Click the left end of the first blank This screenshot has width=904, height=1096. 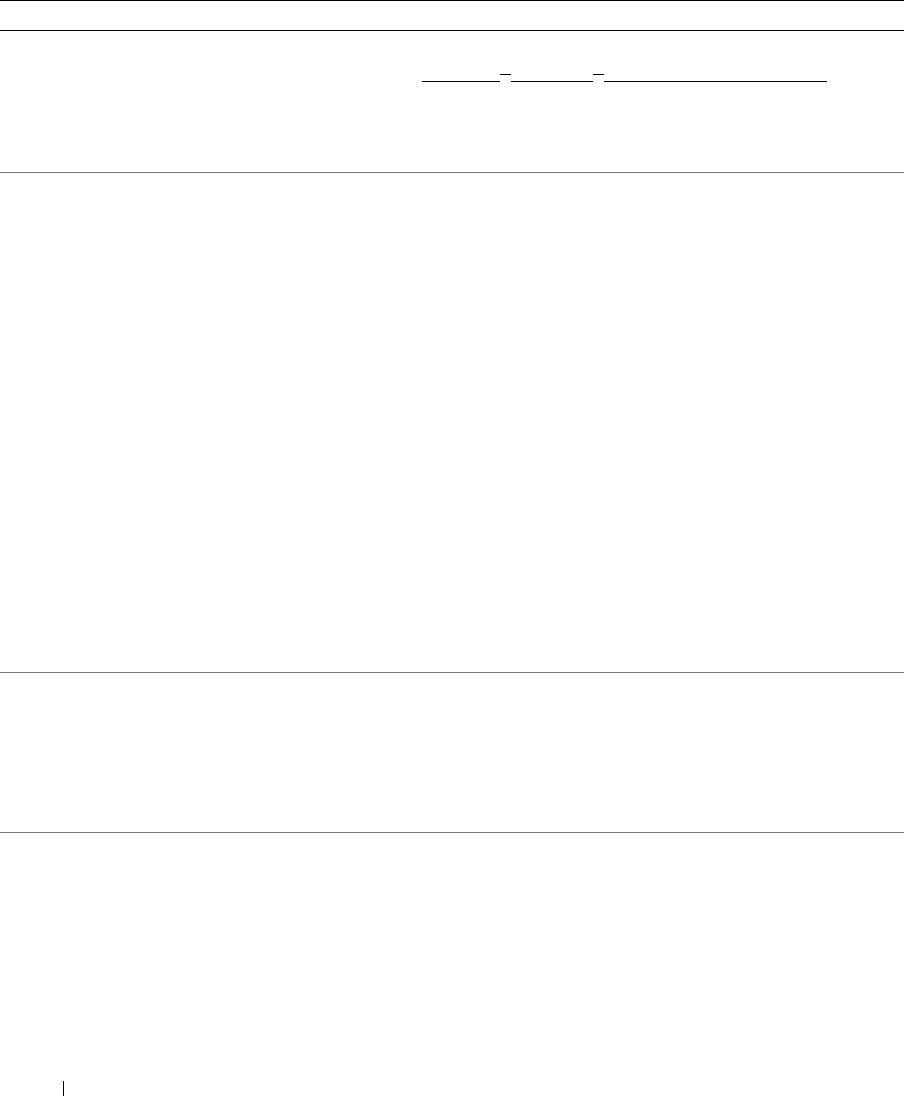click(x=424, y=79)
